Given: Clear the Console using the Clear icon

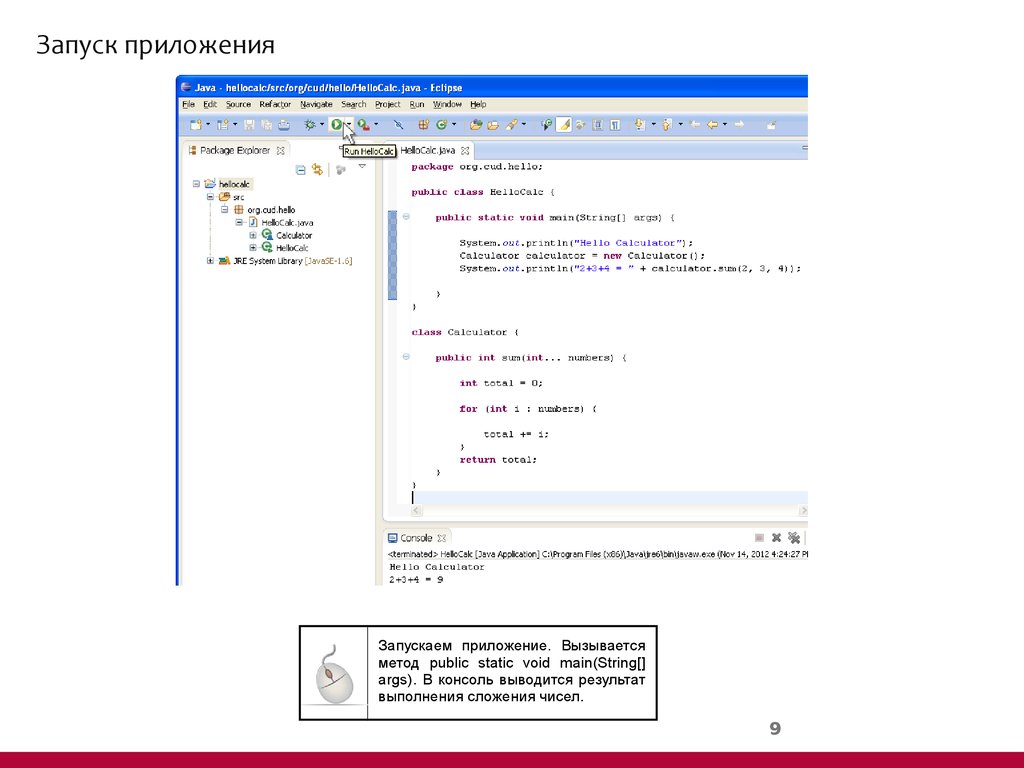Looking at the screenshot, I should pyautogui.click(x=758, y=537).
